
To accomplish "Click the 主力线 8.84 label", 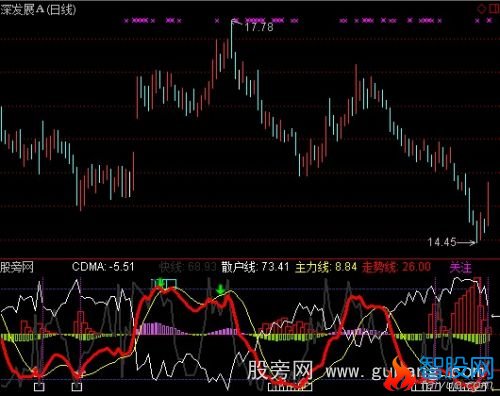I will (x=326, y=267).
